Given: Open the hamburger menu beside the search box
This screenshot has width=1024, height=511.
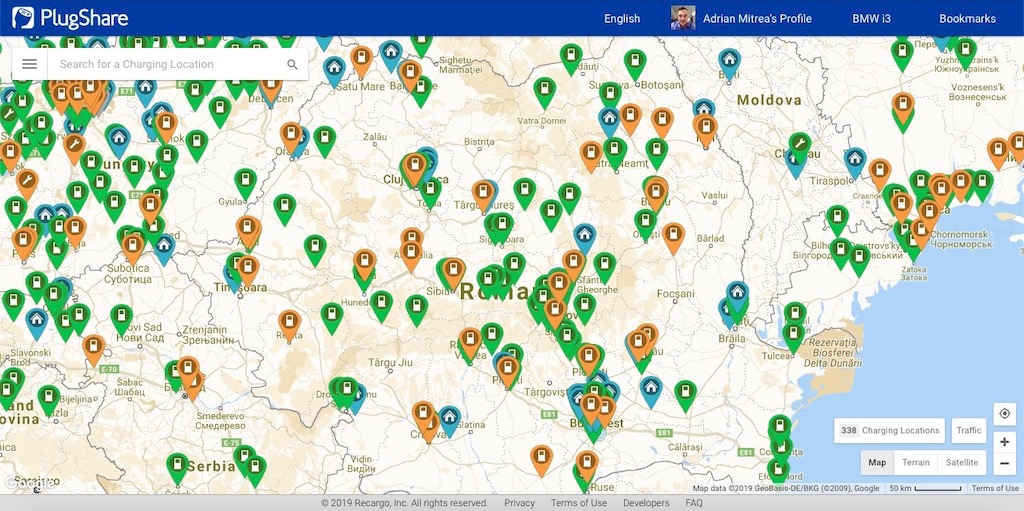Looking at the screenshot, I should [x=29, y=64].
